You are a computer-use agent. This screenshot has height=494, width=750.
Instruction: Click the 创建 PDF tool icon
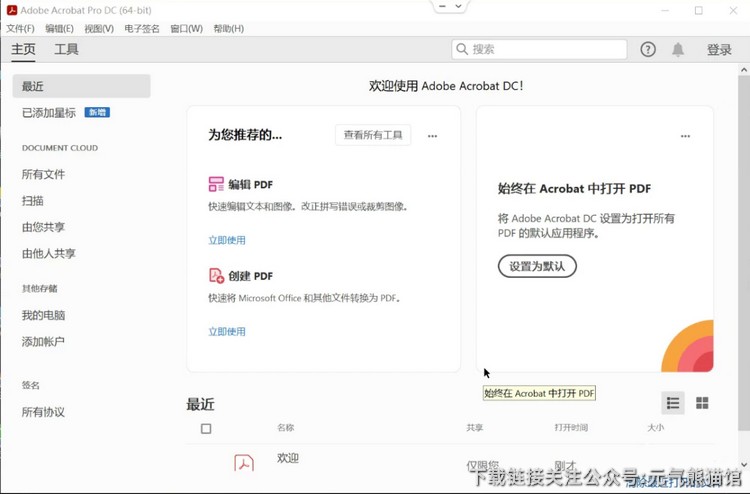pyautogui.click(x=216, y=276)
